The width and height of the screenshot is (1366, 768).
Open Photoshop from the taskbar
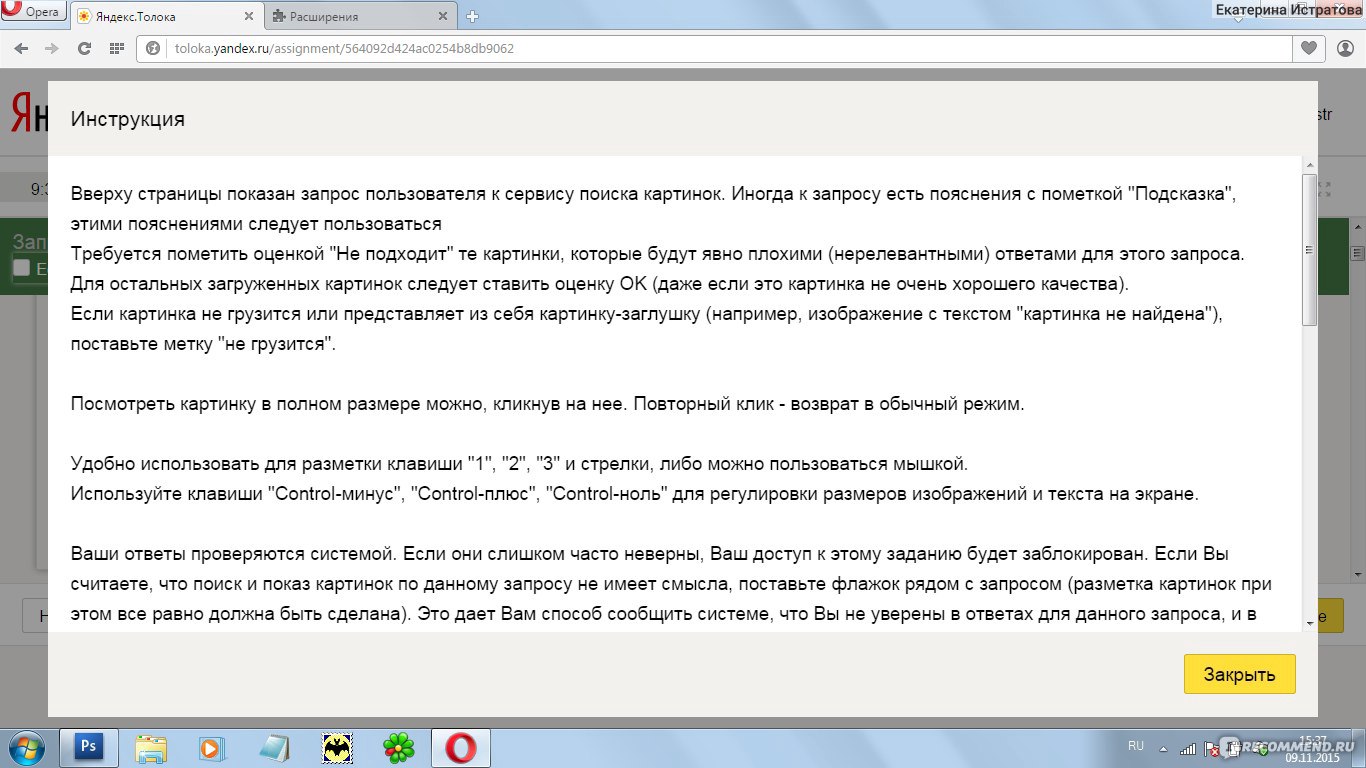coord(89,747)
